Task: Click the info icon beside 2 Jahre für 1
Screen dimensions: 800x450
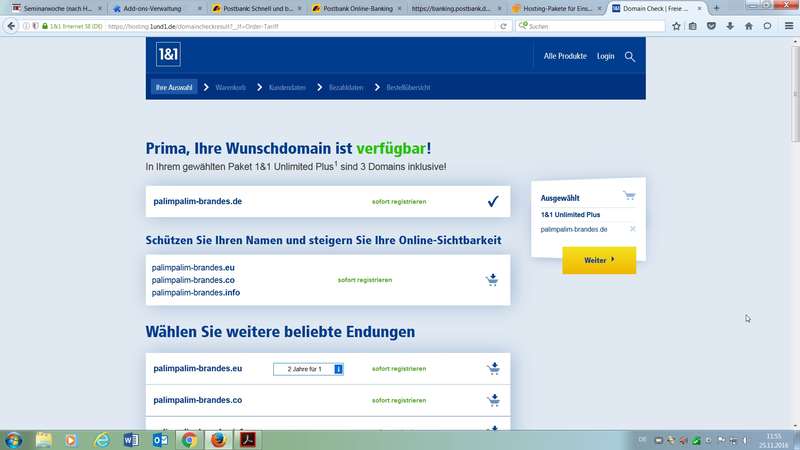Action: (338, 369)
